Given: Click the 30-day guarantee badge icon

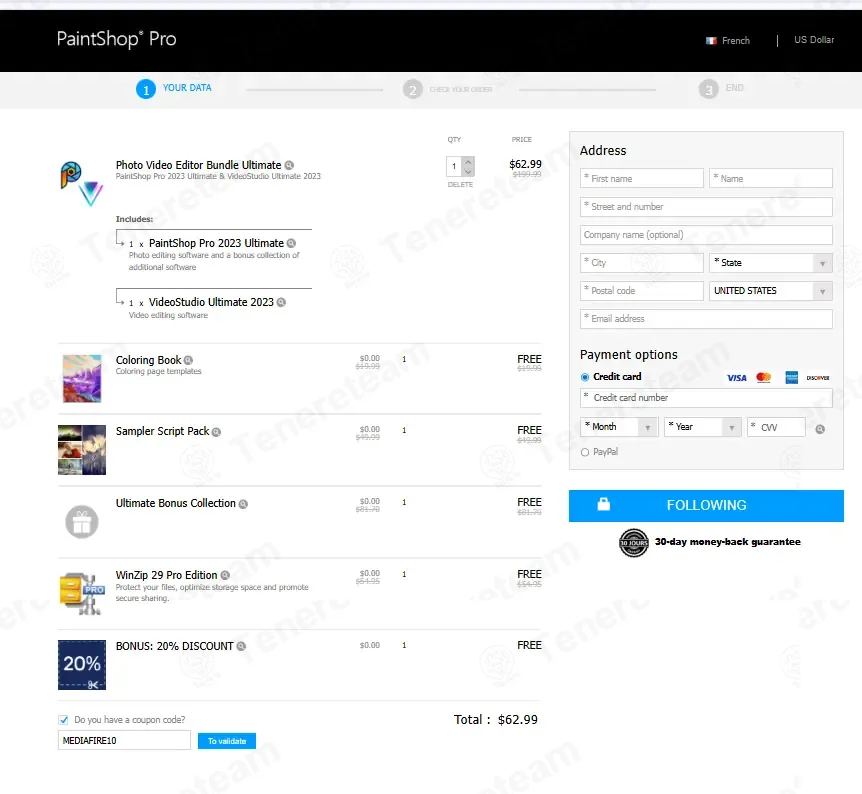Looking at the screenshot, I should click(634, 543).
